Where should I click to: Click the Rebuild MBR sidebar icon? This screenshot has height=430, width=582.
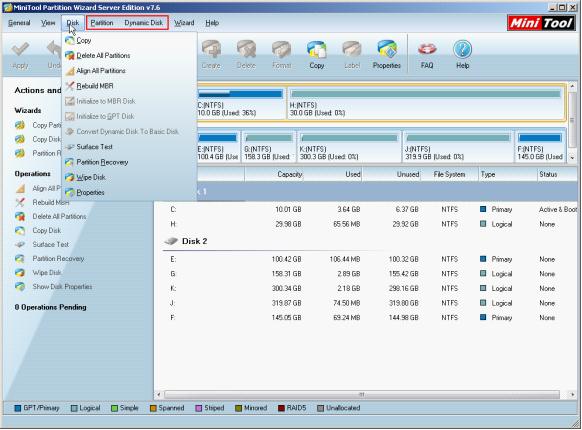[20, 202]
